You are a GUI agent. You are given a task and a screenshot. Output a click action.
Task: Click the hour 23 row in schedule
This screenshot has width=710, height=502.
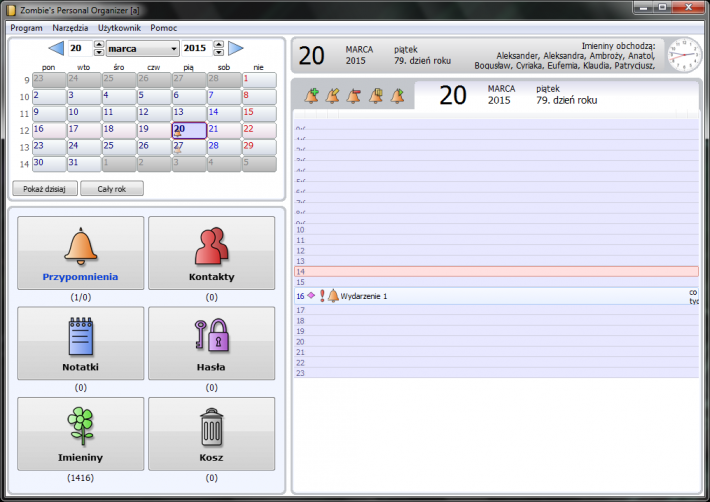pos(496,373)
